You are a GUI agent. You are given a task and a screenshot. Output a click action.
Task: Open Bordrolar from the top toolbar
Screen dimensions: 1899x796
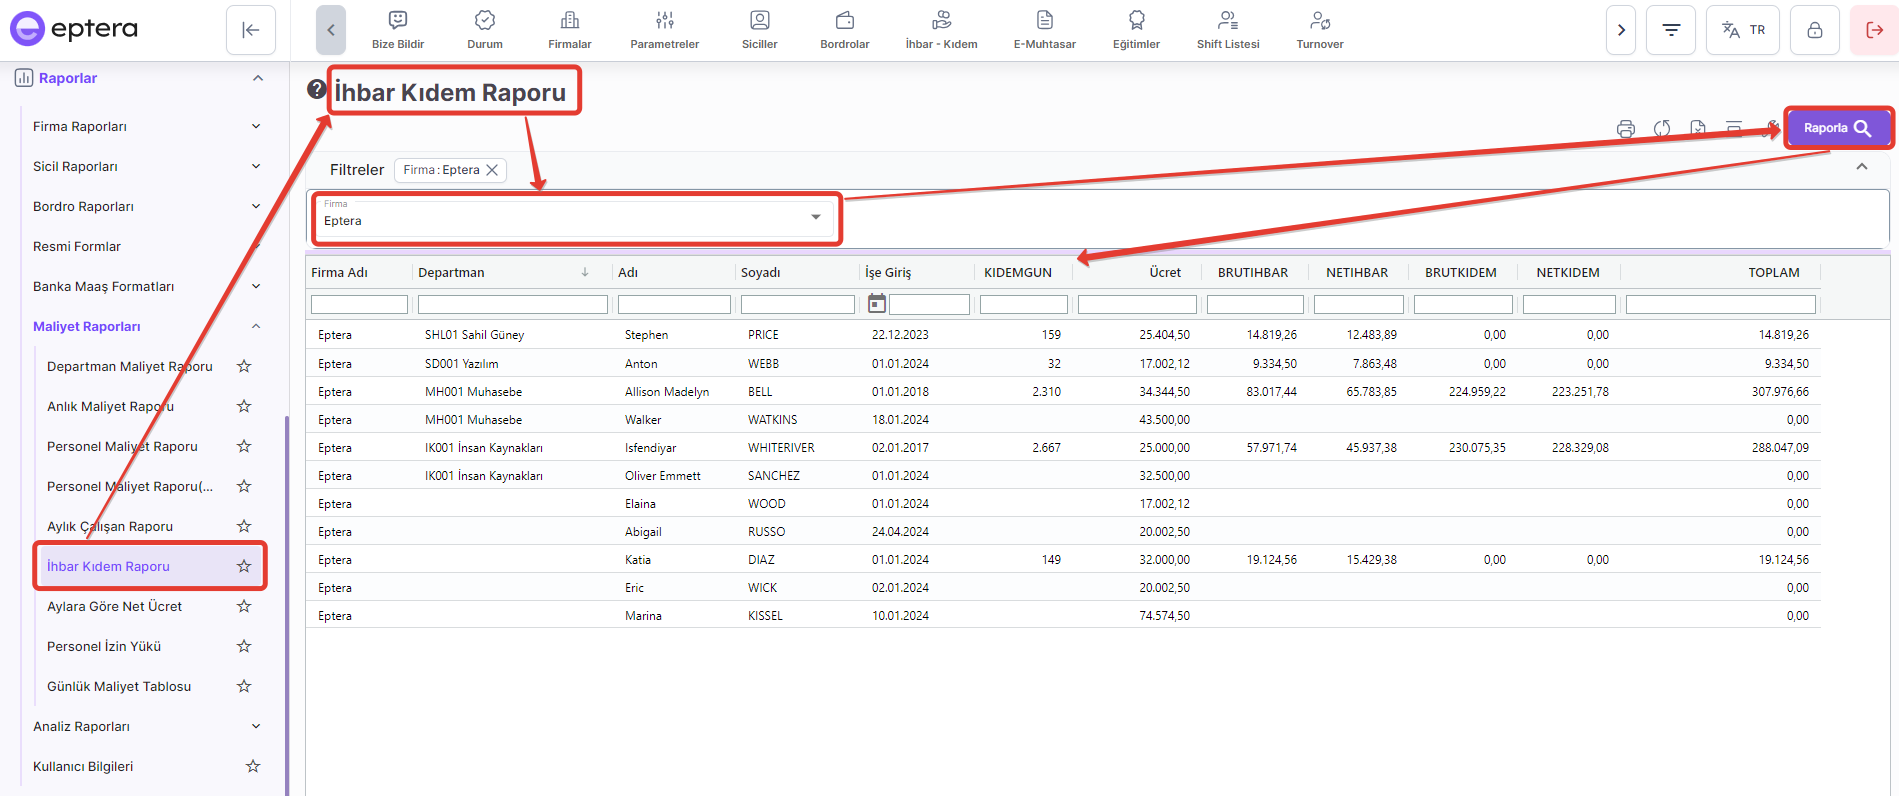[844, 30]
